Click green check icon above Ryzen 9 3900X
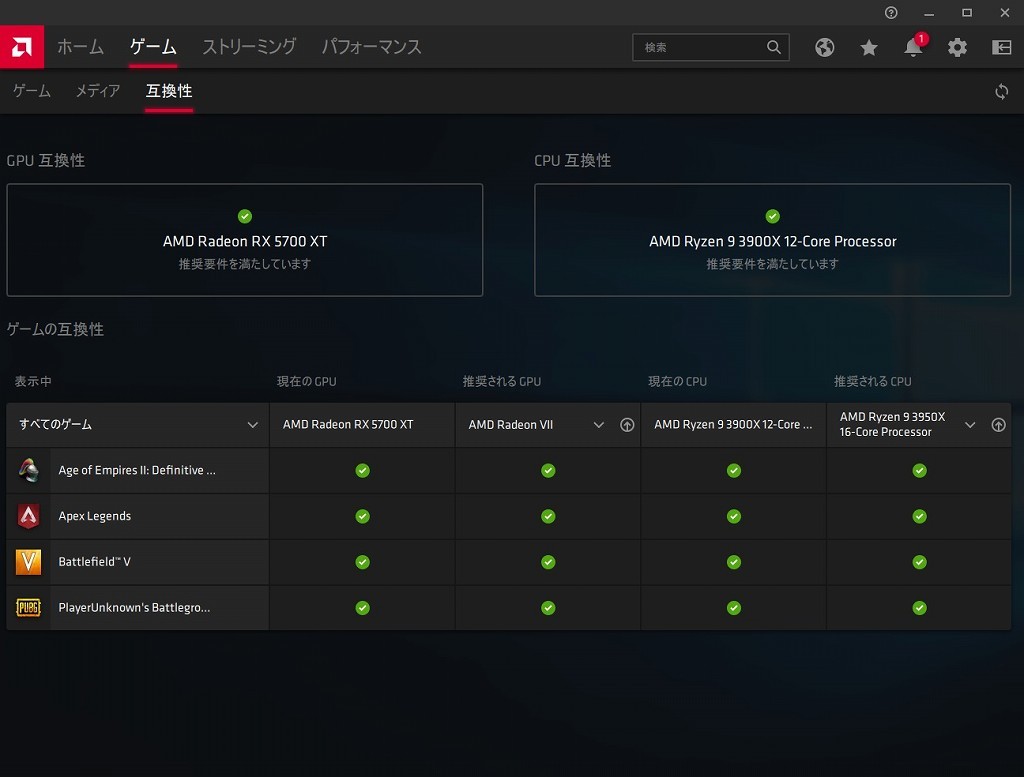Image resolution: width=1024 pixels, height=777 pixels. [x=773, y=216]
